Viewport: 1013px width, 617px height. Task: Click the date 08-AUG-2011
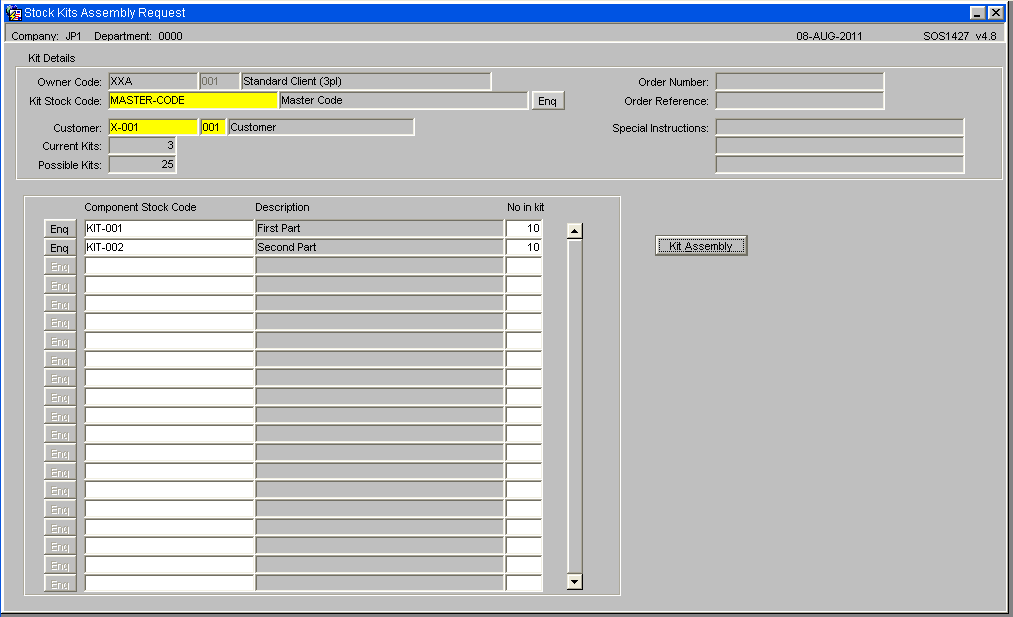click(x=829, y=36)
